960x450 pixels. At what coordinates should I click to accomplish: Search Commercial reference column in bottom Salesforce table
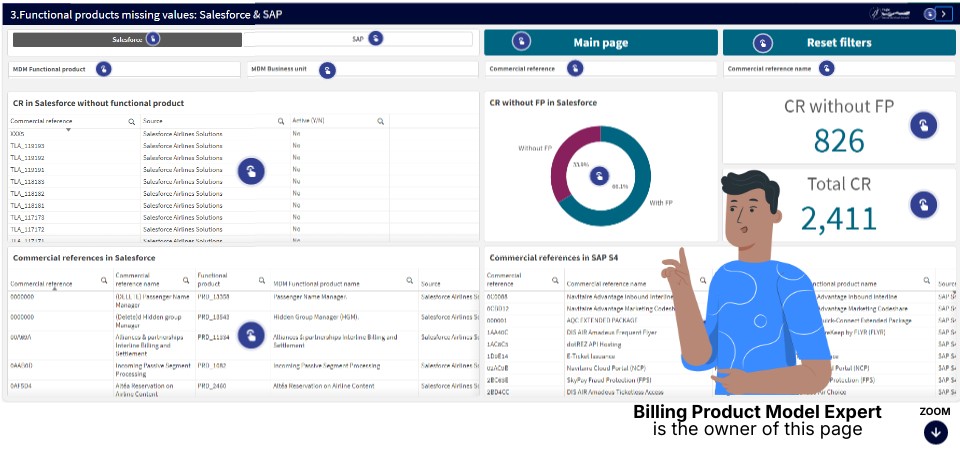104,280
